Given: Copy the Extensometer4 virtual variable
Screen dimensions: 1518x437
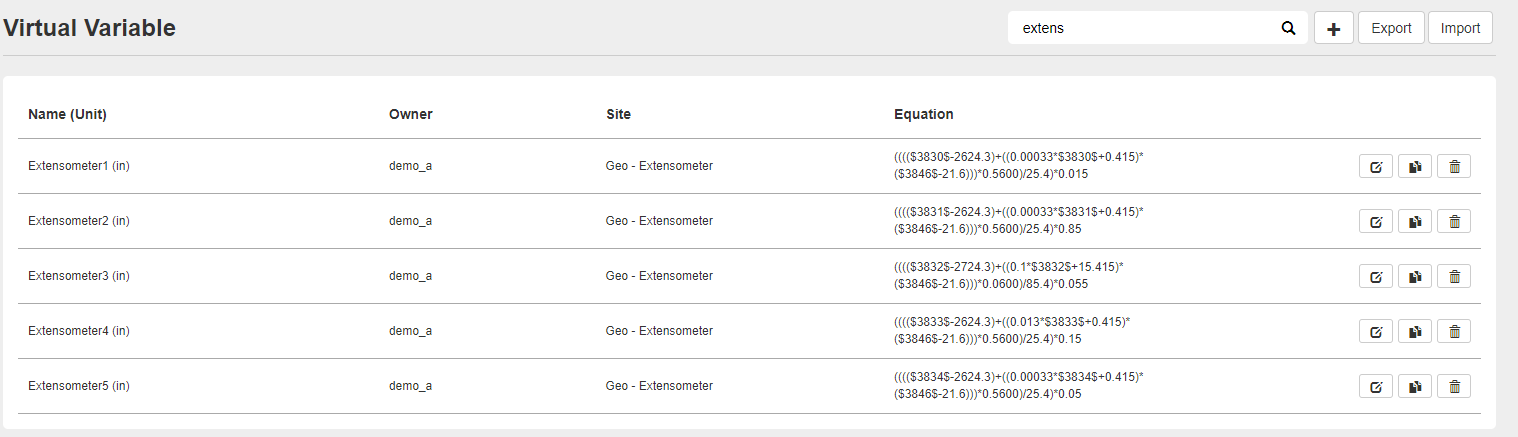Looking at the screenshot, I should (1415, 331).
